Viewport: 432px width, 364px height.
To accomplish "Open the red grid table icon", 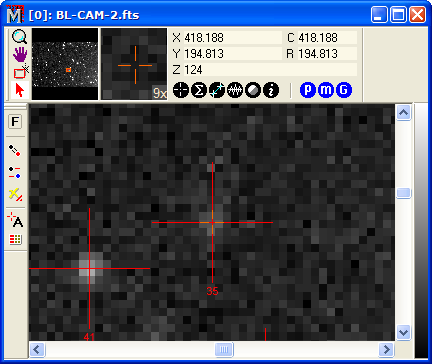I will [x=15, y=239].
